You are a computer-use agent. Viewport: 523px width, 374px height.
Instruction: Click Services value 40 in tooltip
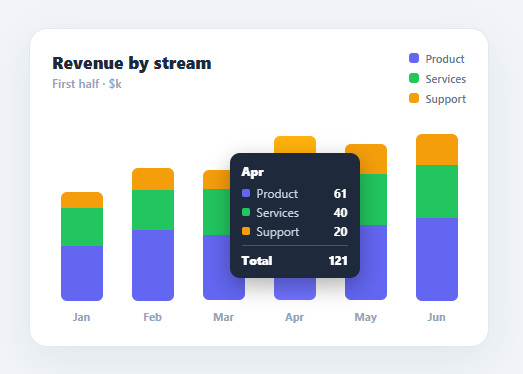point(340,213)
